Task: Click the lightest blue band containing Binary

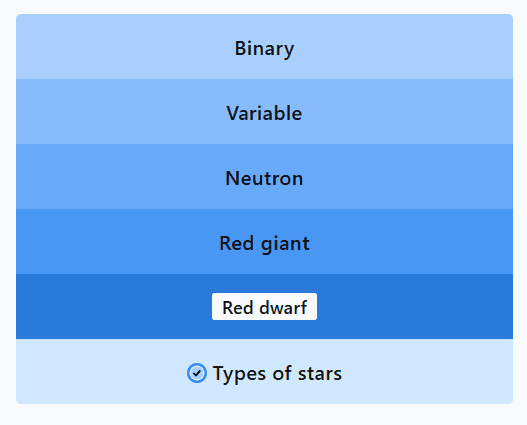Action: tap(264, 47)
